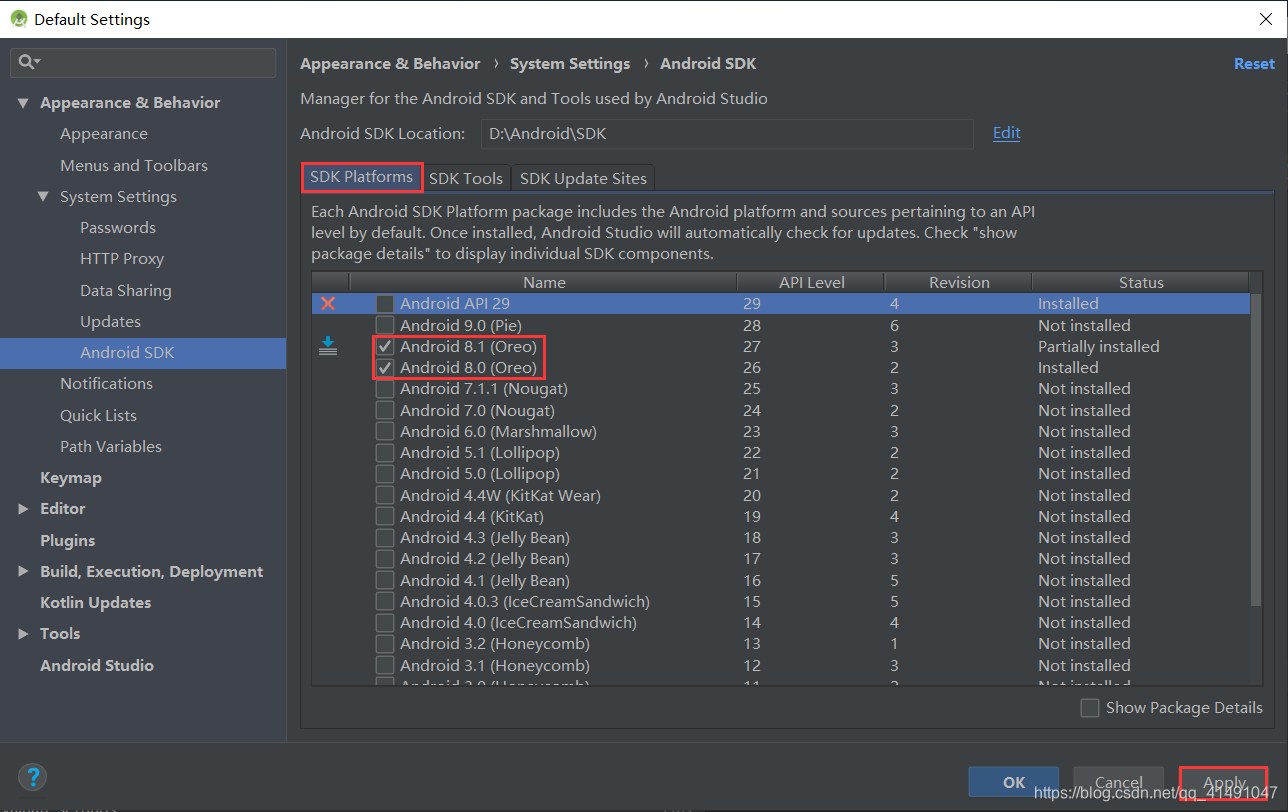
Task: Click the Android SDK Location field
Action: [x=727, y=133]
